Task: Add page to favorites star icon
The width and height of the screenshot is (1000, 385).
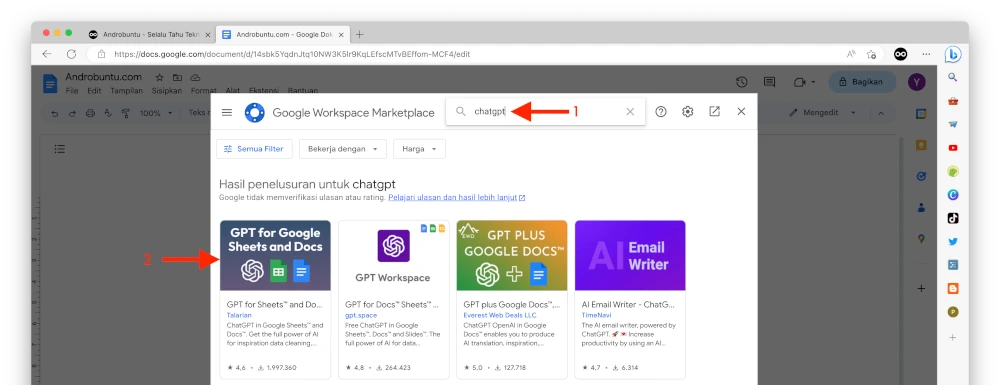Action: 871,54
